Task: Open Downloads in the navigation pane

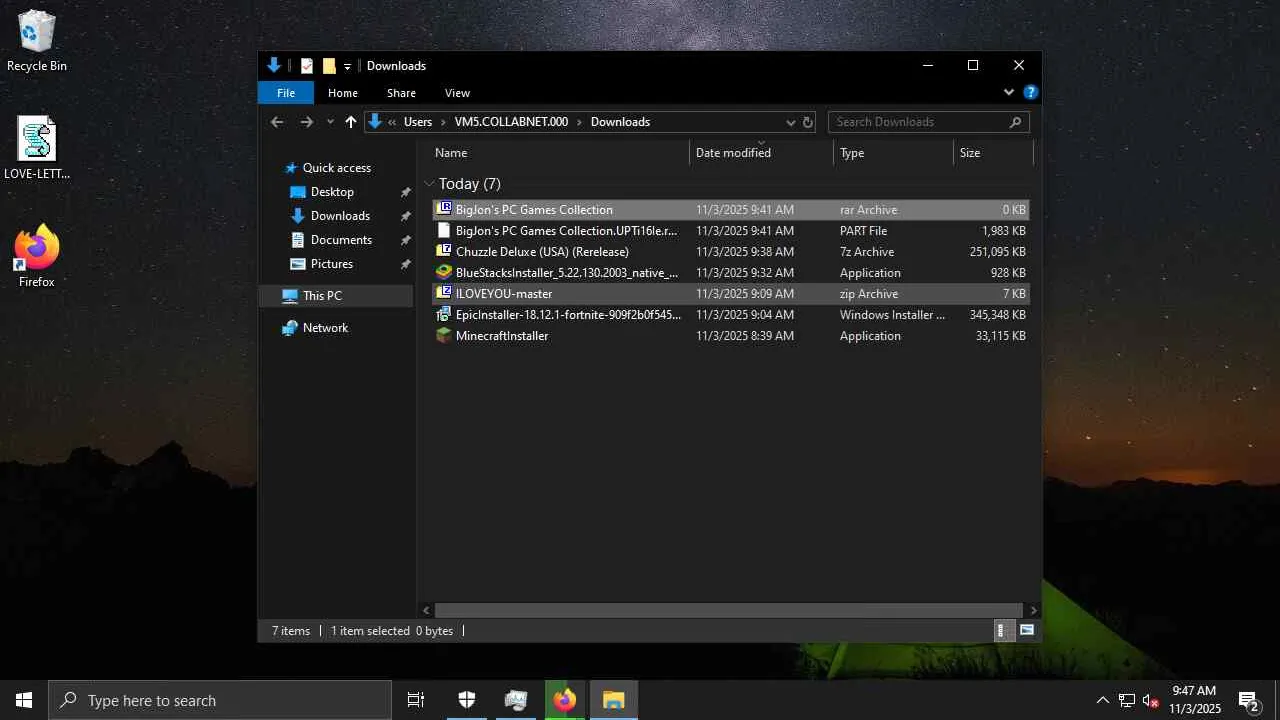Action: [340, 216]
